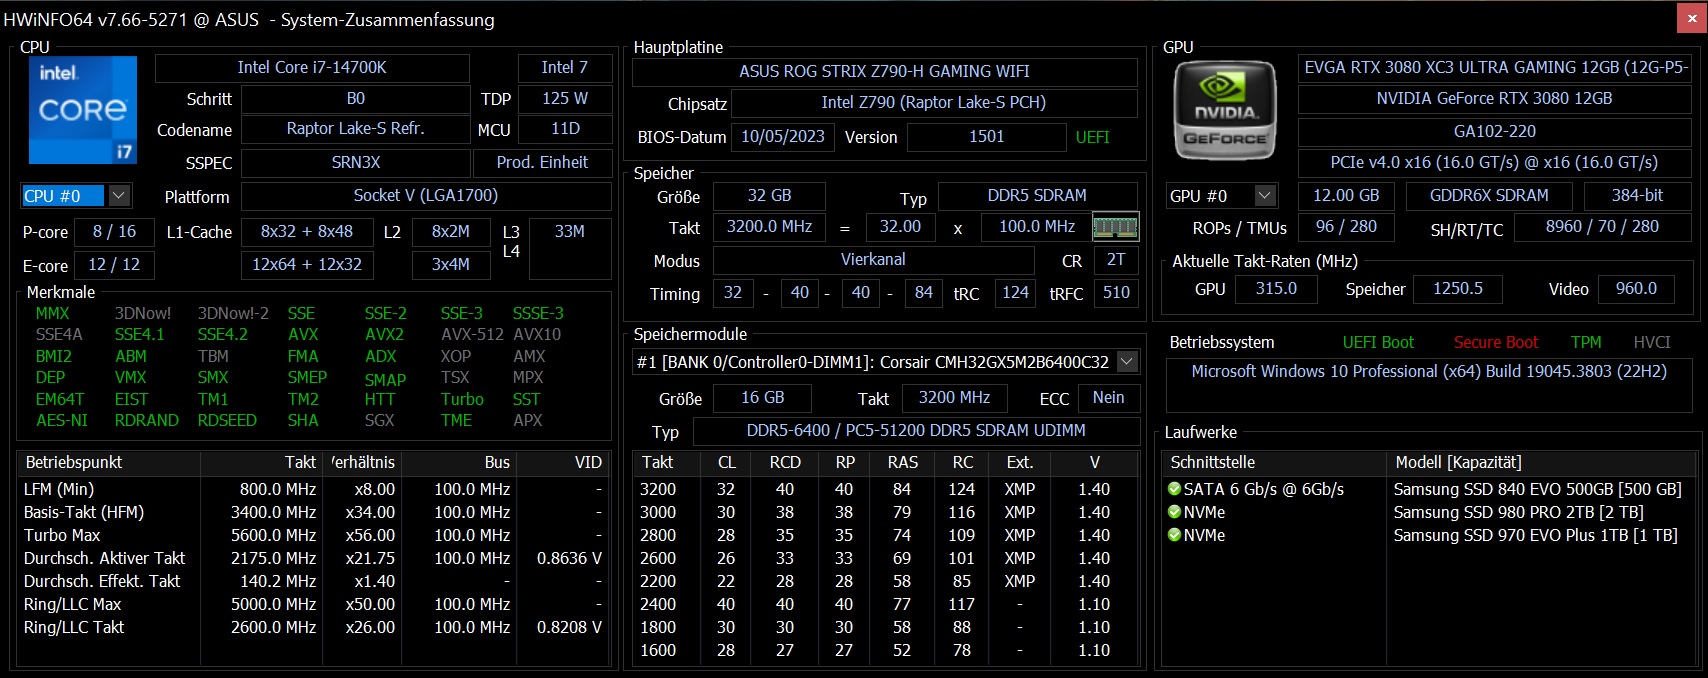
Task: Click the Socket V (LGA1700) platform field
Action: click(426, 196)
